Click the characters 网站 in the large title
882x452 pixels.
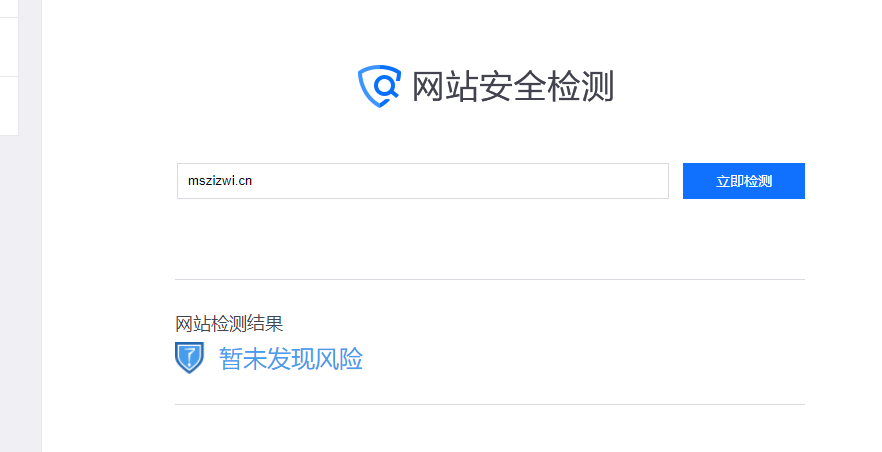point(445,87)
